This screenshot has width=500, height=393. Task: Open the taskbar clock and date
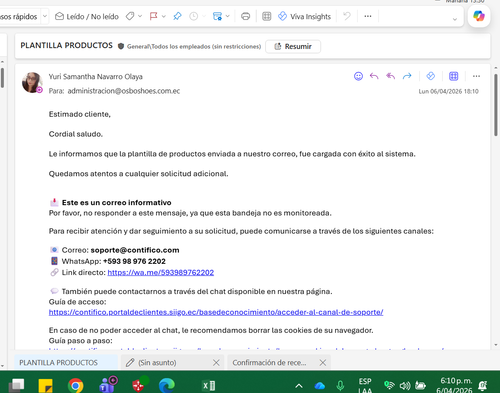(455, 385)
